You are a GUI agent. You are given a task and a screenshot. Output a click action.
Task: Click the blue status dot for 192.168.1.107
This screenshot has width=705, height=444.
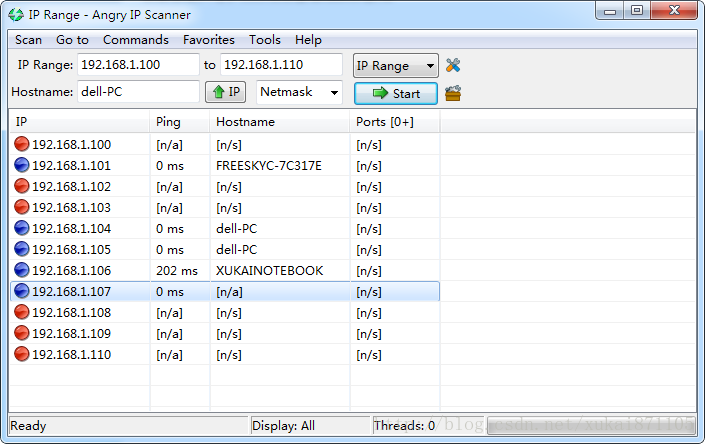point(22,291)
